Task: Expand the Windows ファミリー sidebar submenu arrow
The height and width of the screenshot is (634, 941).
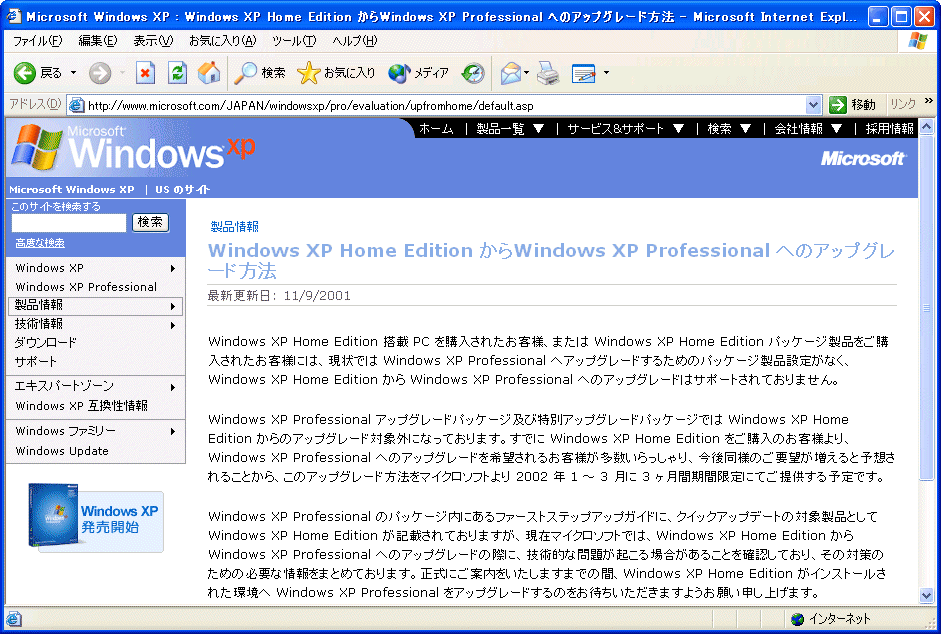Action: click(x=173, y=432)
